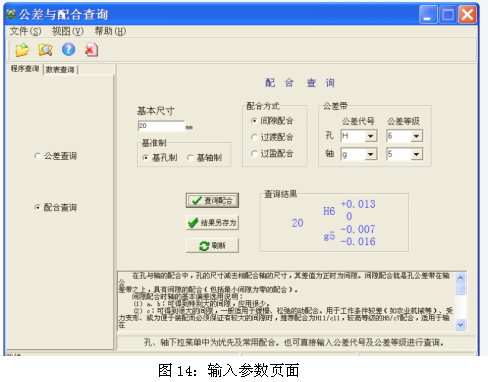Expand the 轴 公差代号 dropdown showing g

[370, 154]
